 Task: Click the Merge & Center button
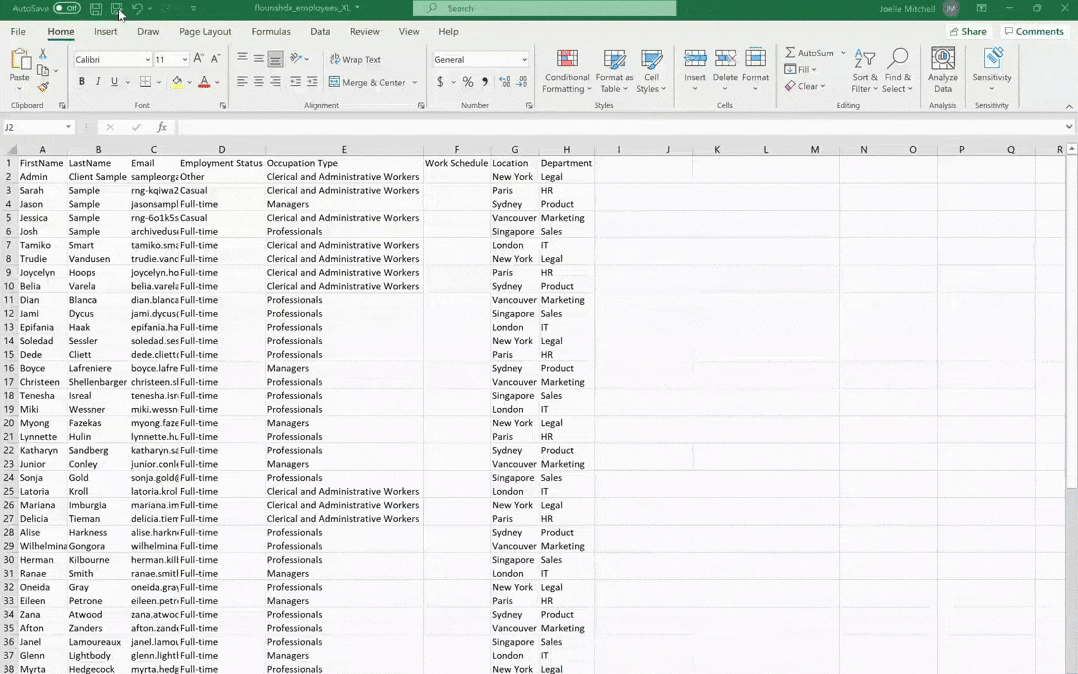click(x=367, y=83)
